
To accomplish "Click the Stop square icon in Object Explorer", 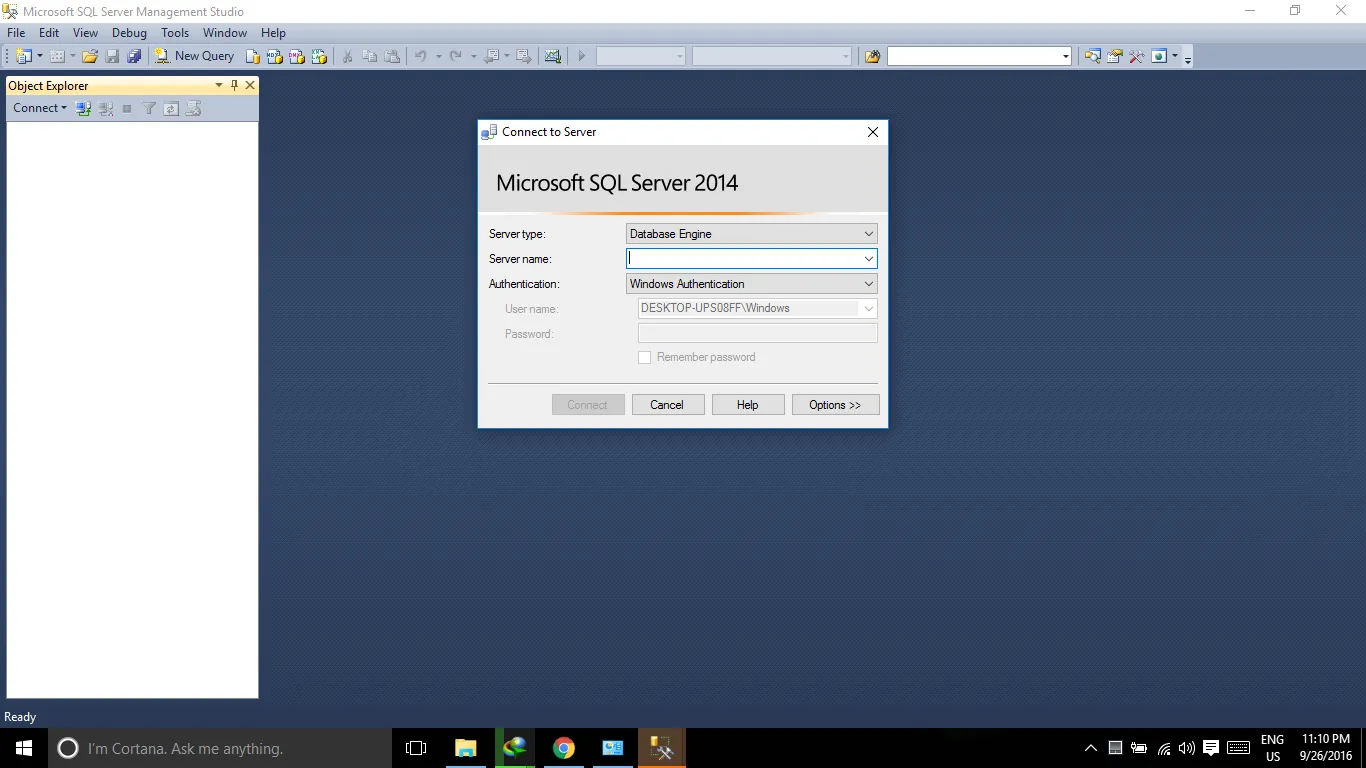I will coord(127,108).
